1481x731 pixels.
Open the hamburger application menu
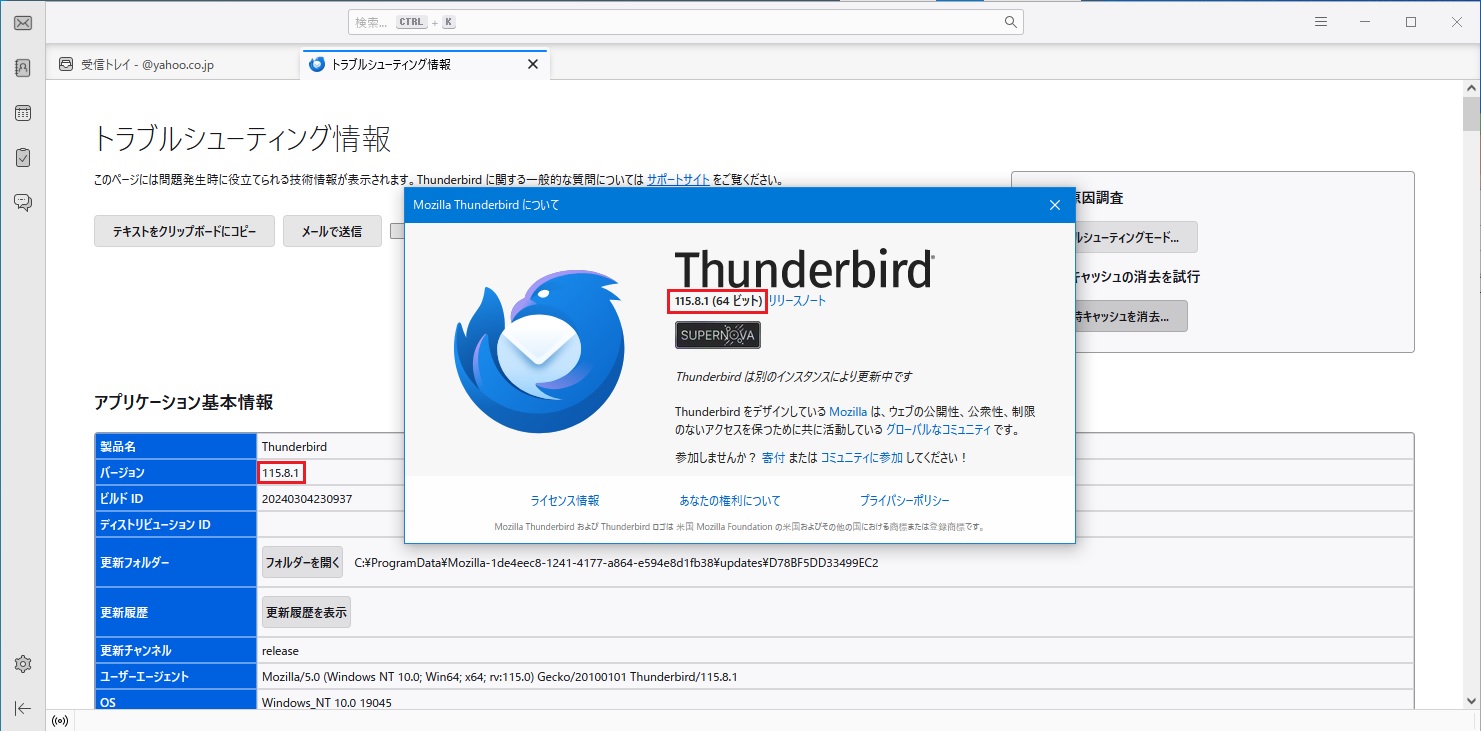pos(1321,22)
